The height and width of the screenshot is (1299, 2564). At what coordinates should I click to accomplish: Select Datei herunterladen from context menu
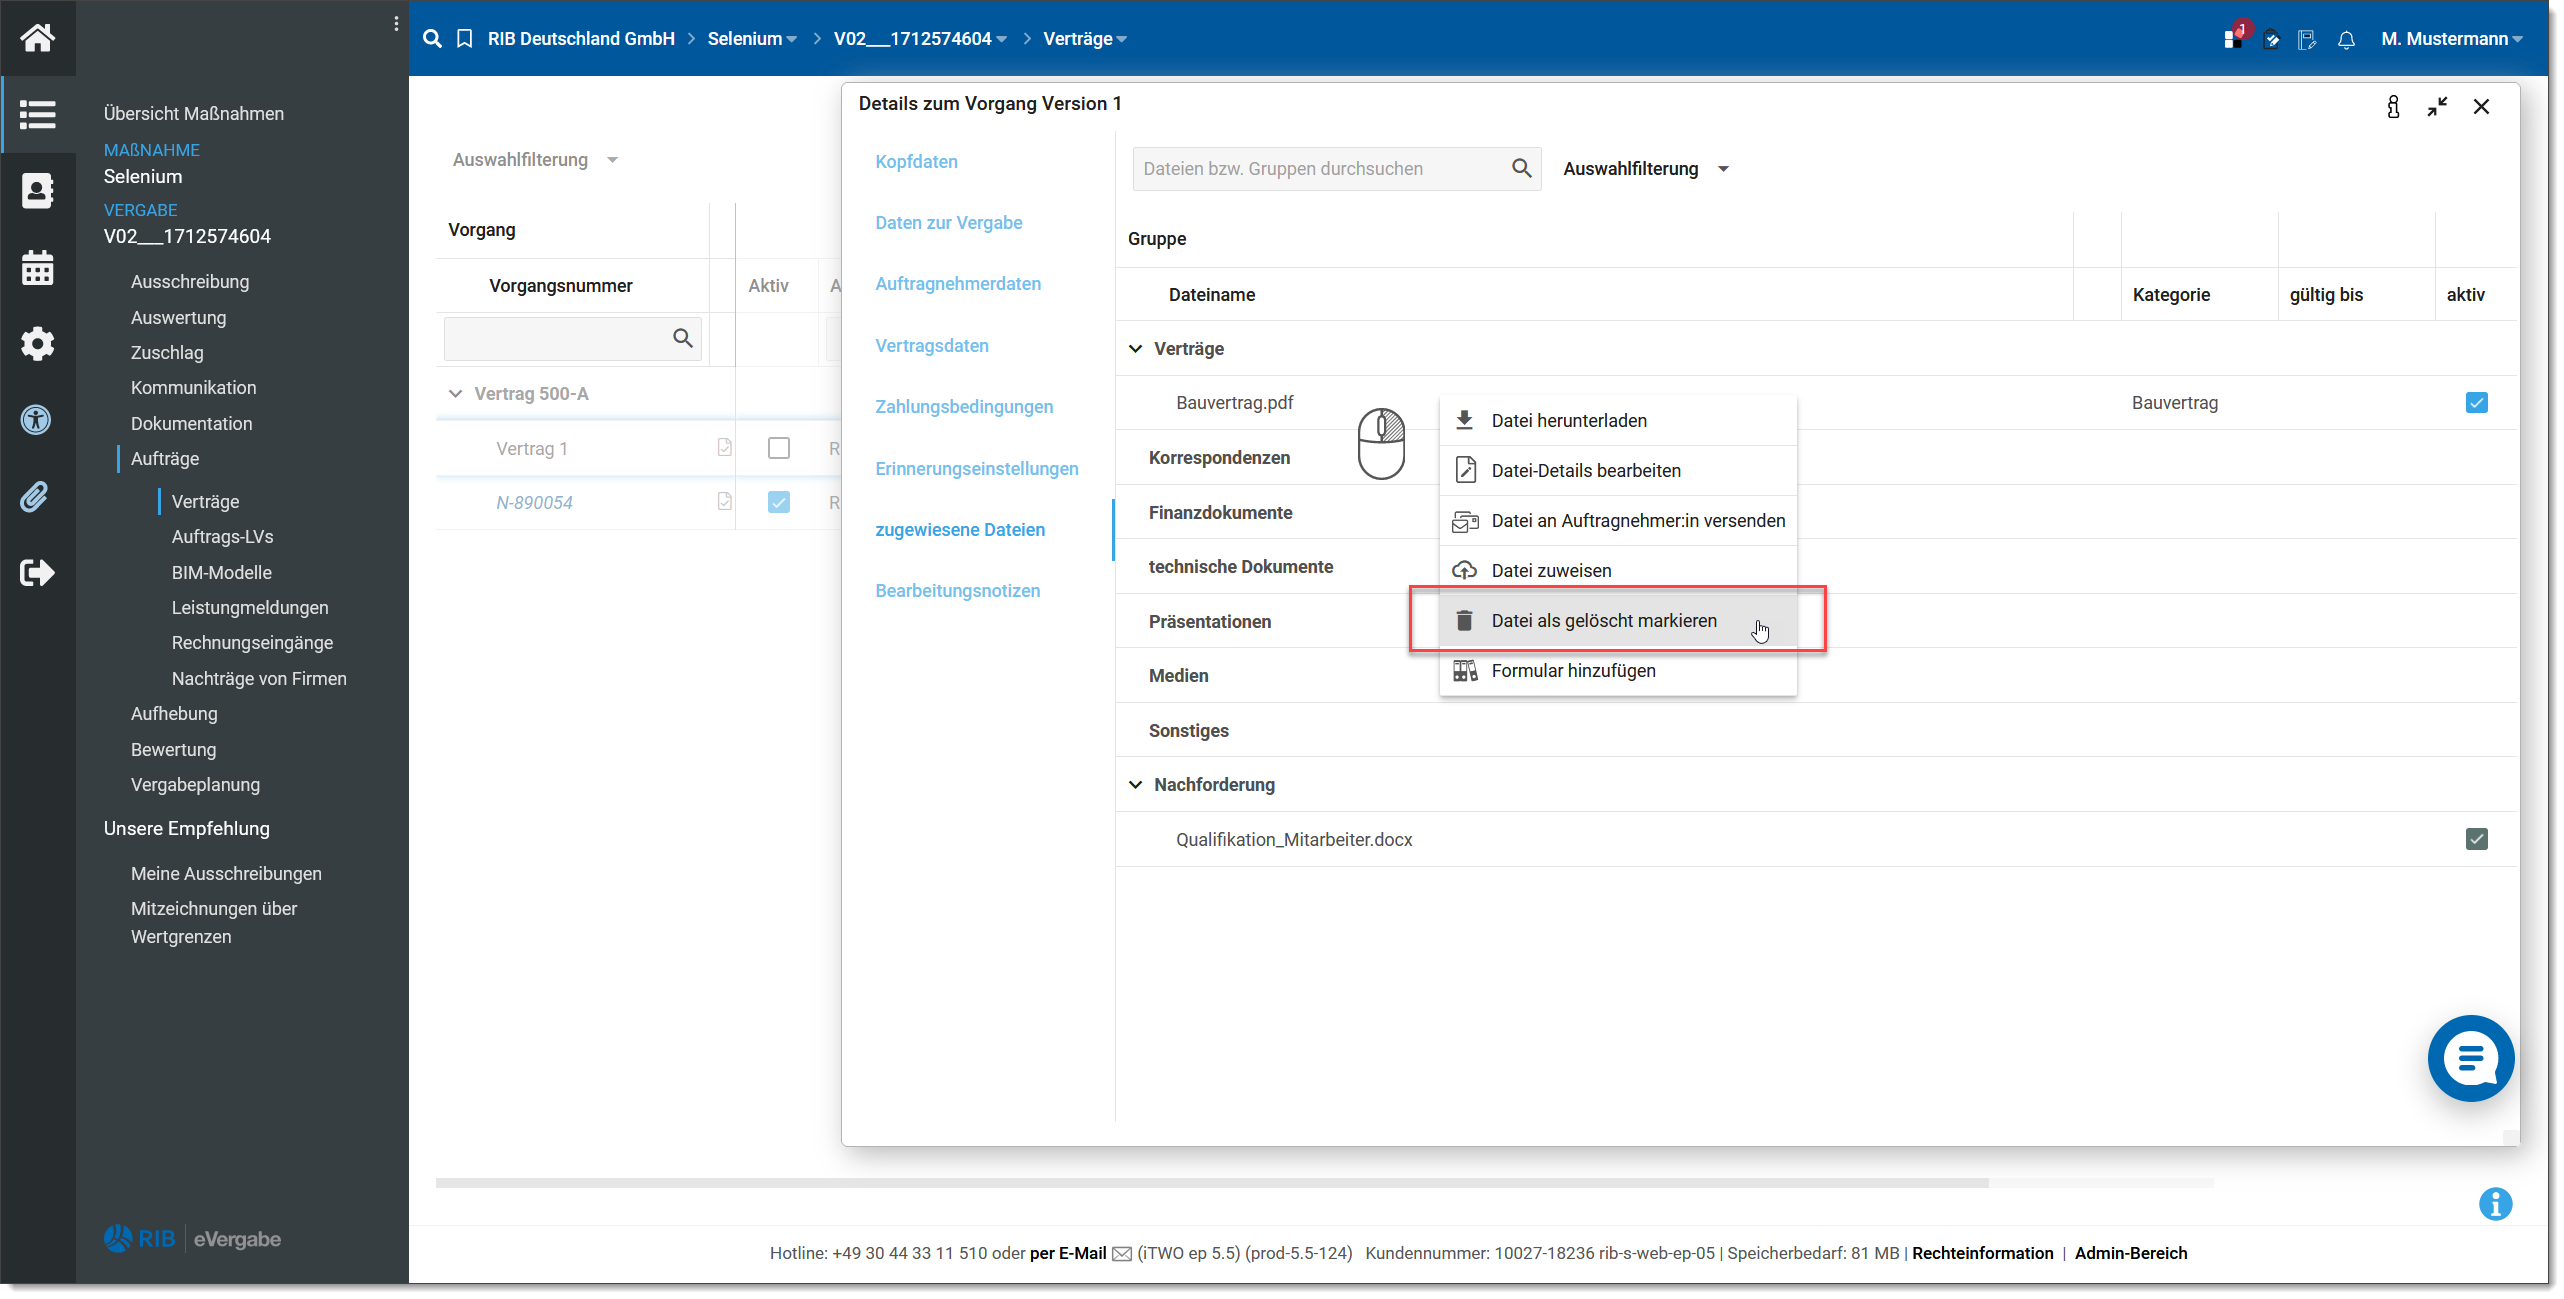pyautogui.click(x=1617, y=420)
